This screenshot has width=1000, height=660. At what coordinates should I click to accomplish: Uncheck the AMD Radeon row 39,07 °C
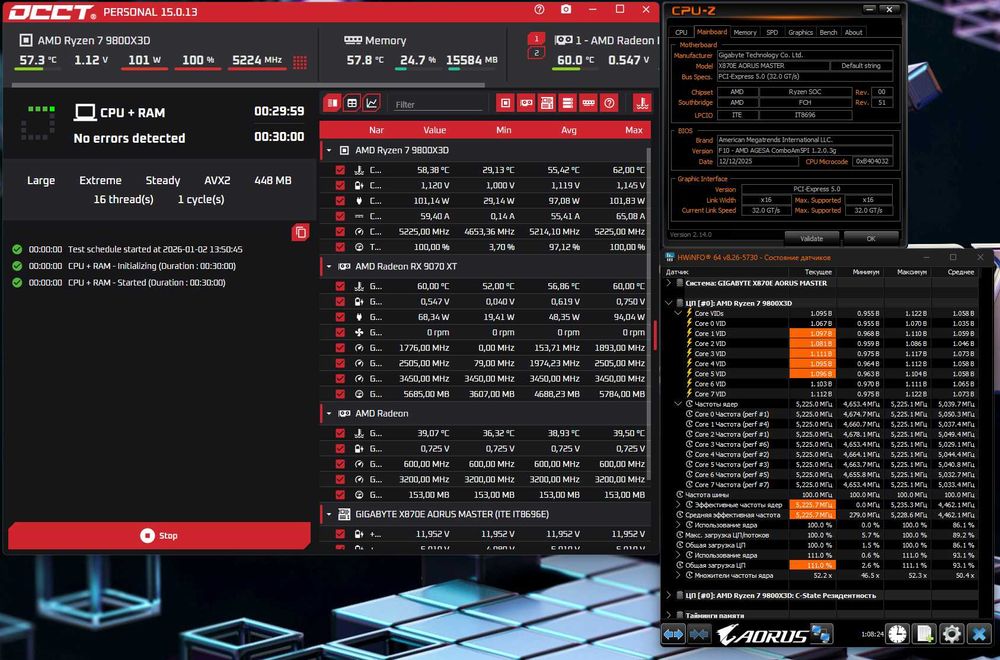pos(340,433)
